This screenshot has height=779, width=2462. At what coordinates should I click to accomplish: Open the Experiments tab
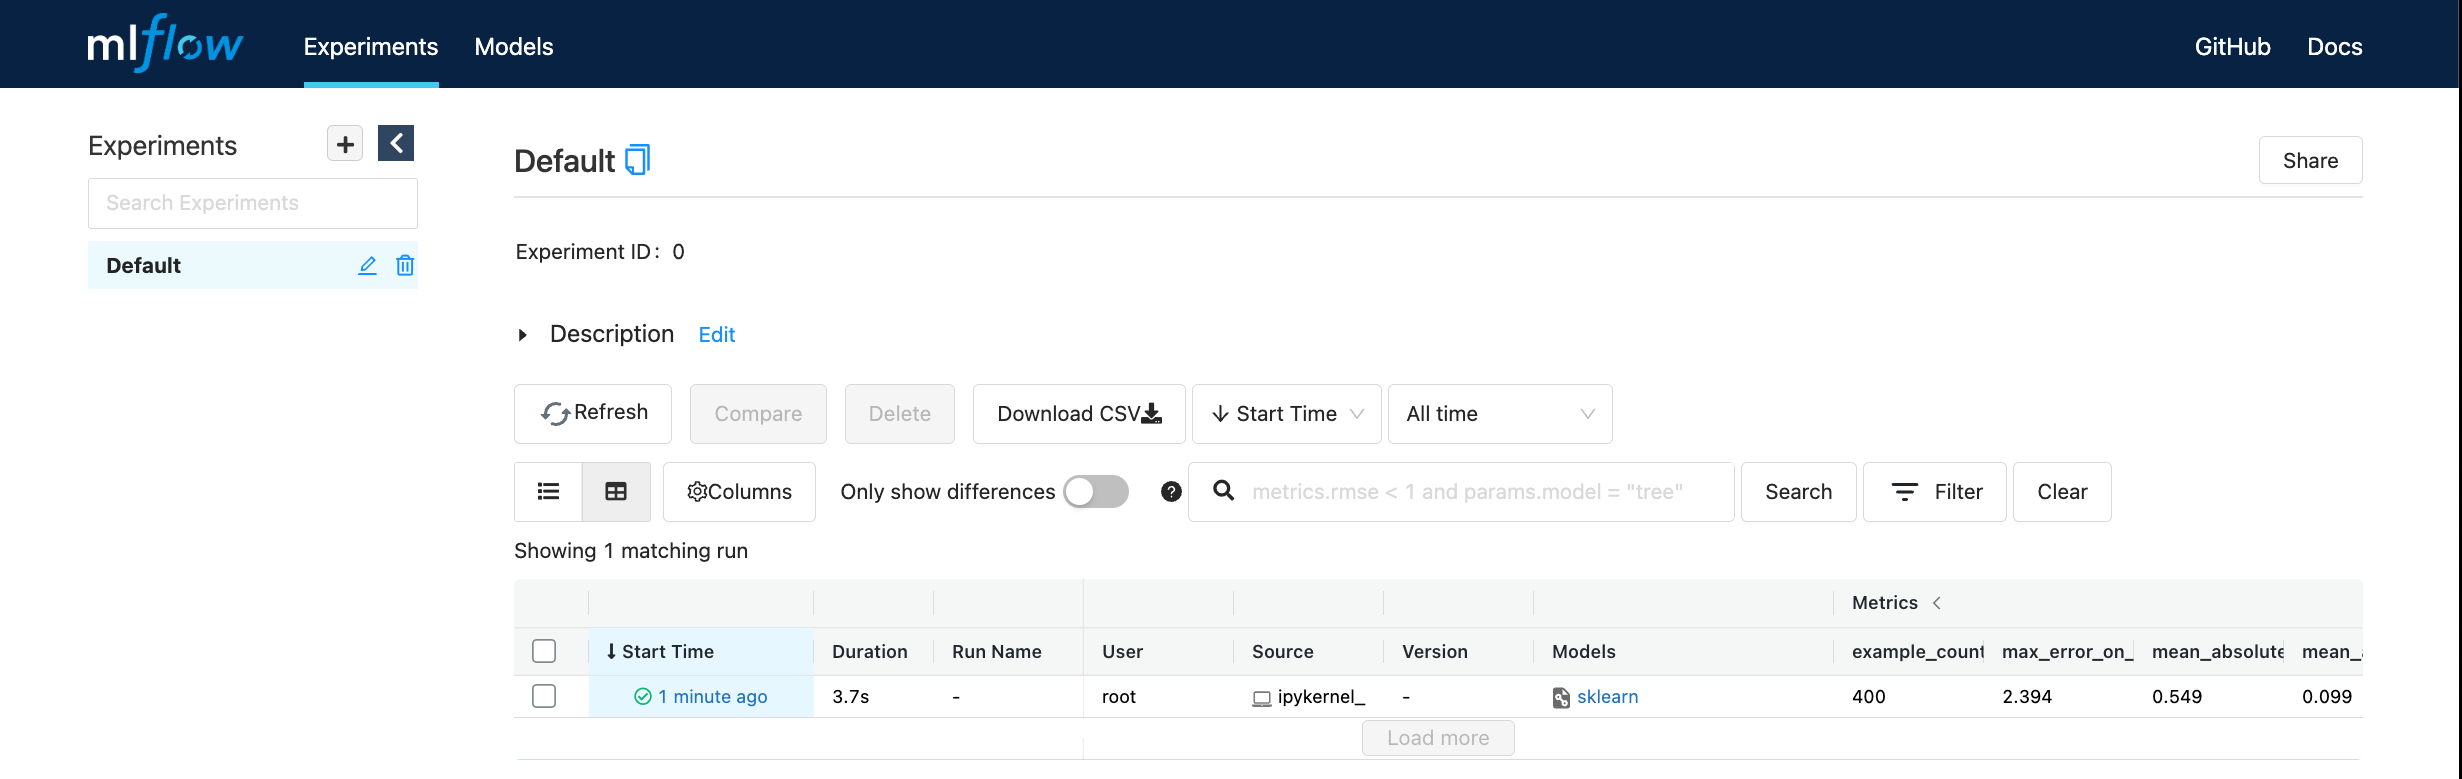371,46
